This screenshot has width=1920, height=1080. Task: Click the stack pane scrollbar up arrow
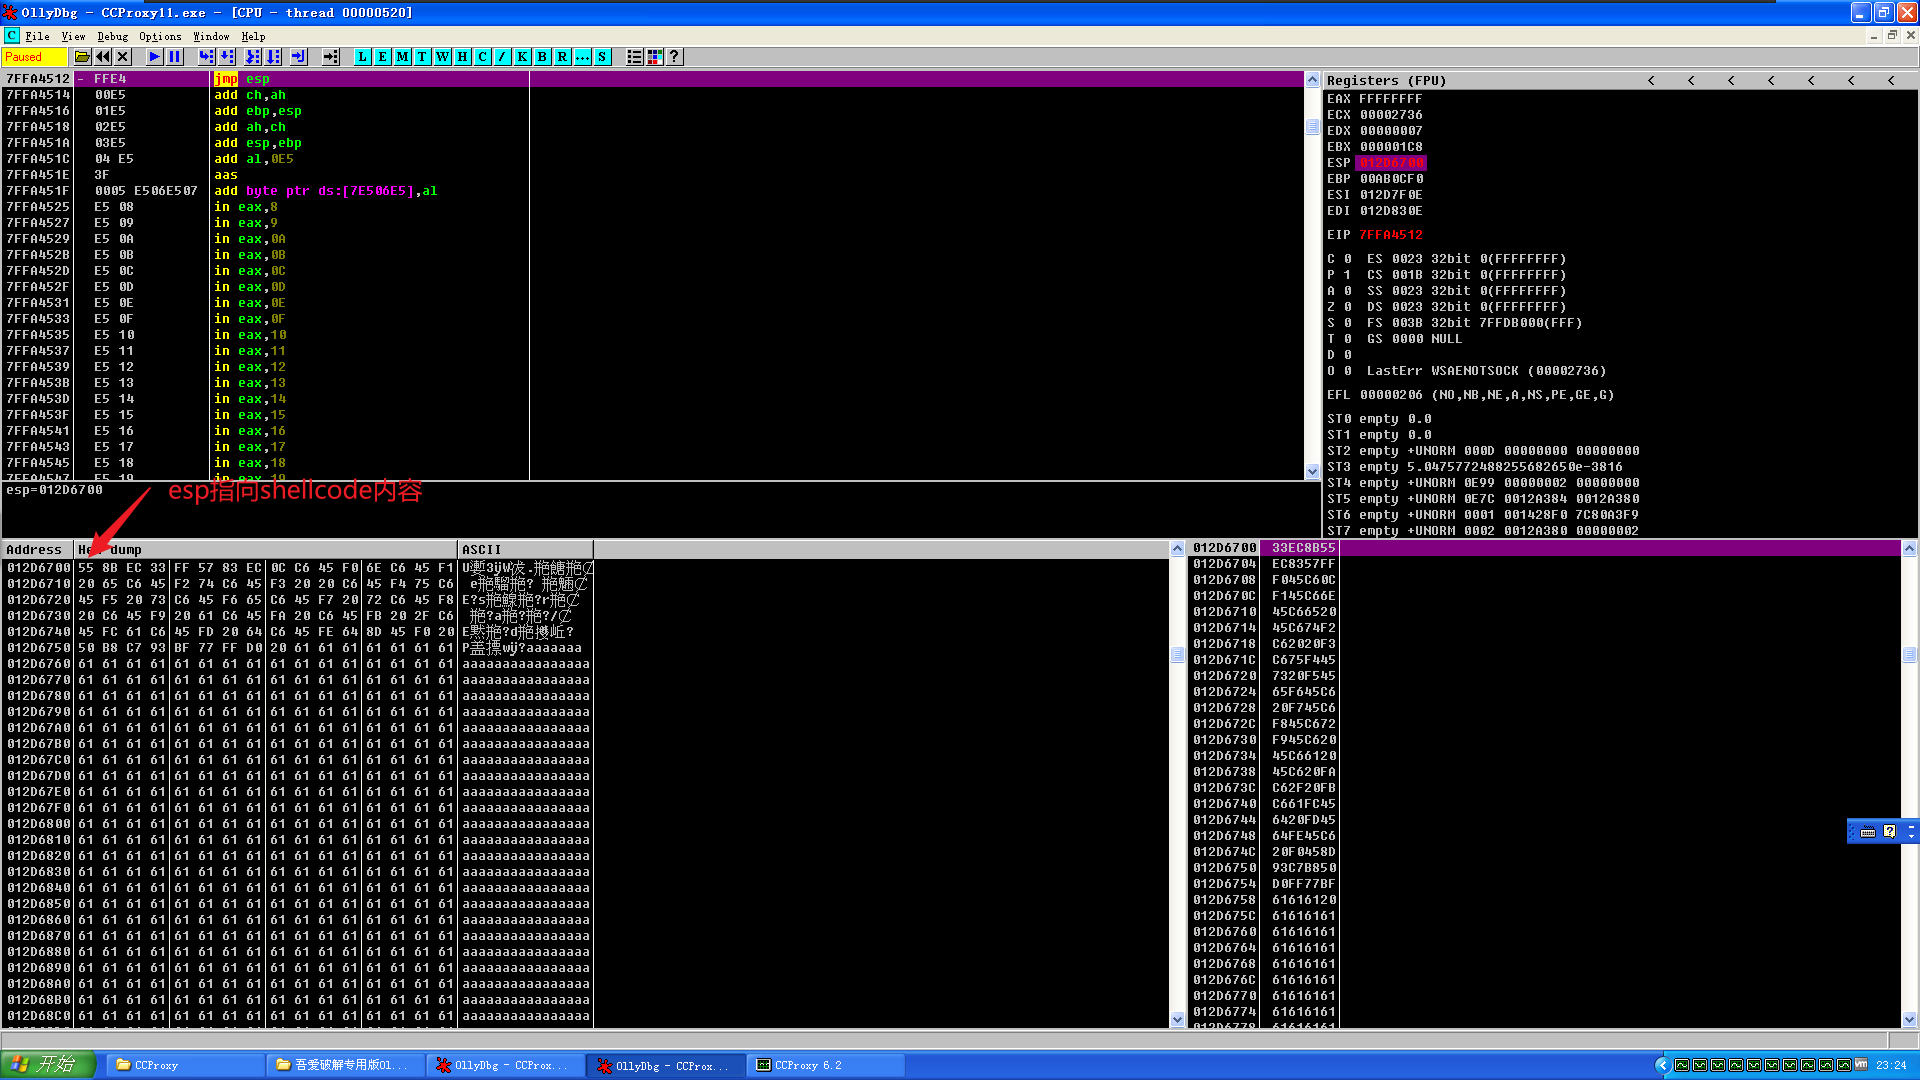pyautogui.click(x=1909, y=549)
